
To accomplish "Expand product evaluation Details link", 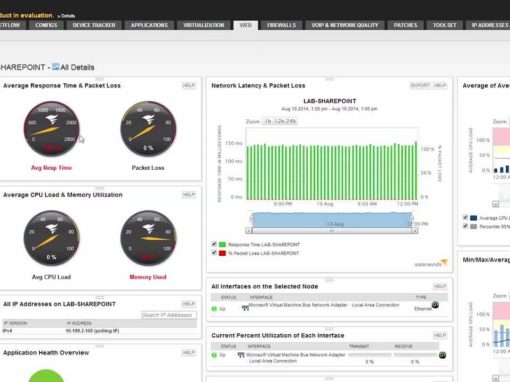I will (x=67, y=16).
